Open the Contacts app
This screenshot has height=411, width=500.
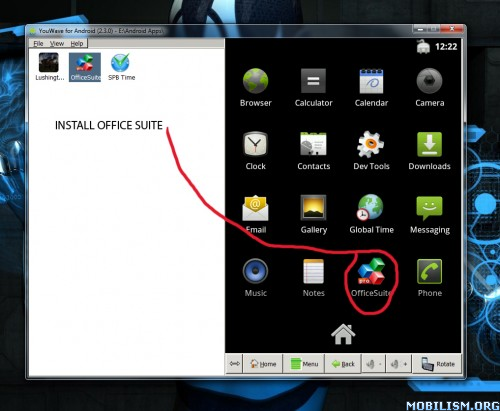[x=313, y=151]
